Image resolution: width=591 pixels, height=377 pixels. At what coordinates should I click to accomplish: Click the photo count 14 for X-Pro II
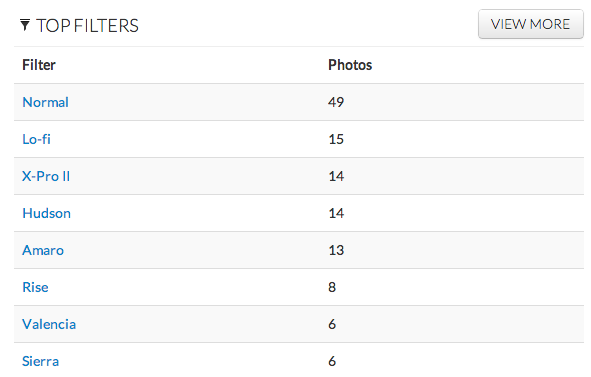click(x=336, y=176)
